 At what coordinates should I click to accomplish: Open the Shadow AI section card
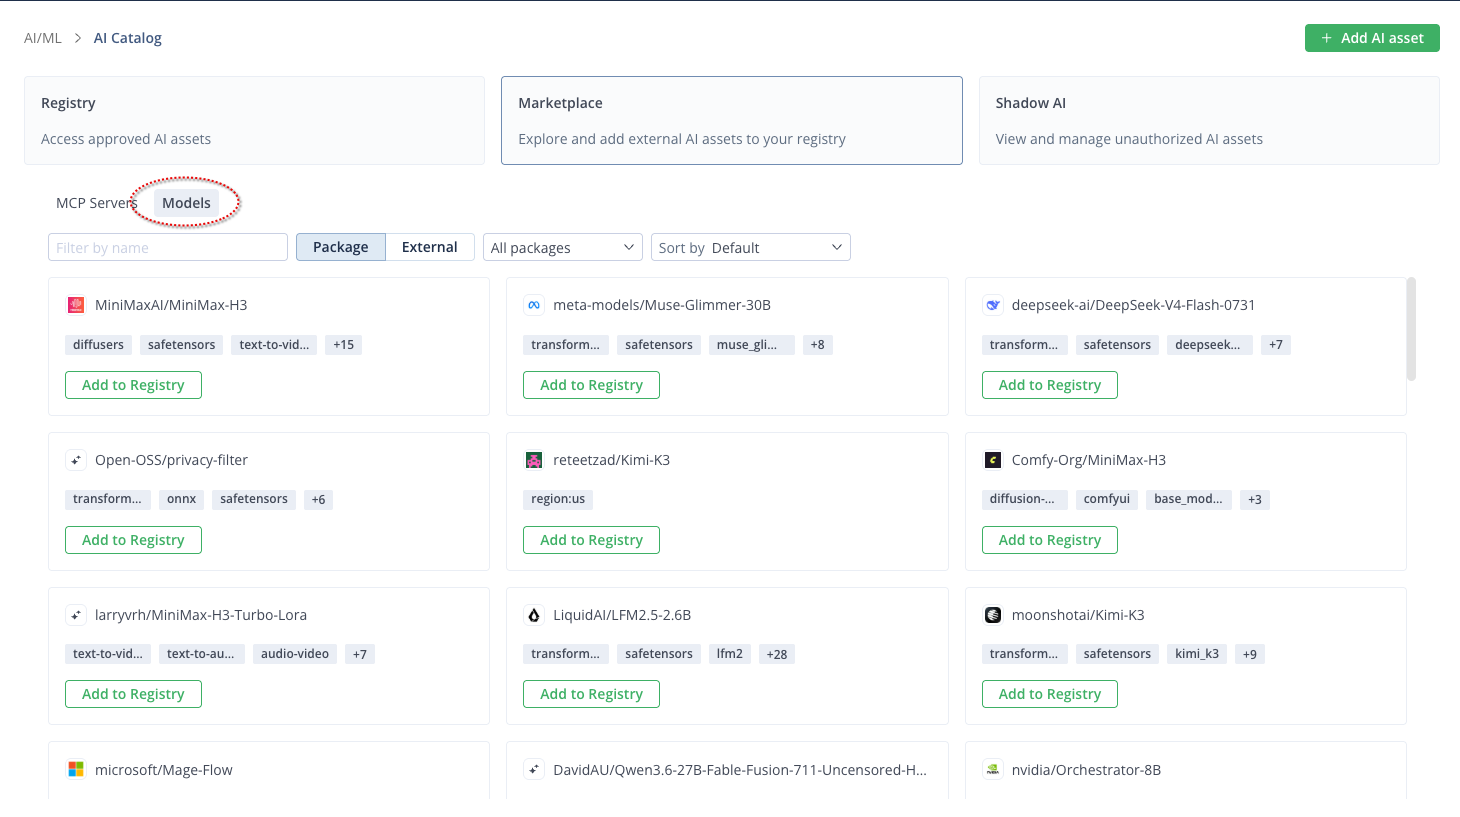coord(1209,120)
